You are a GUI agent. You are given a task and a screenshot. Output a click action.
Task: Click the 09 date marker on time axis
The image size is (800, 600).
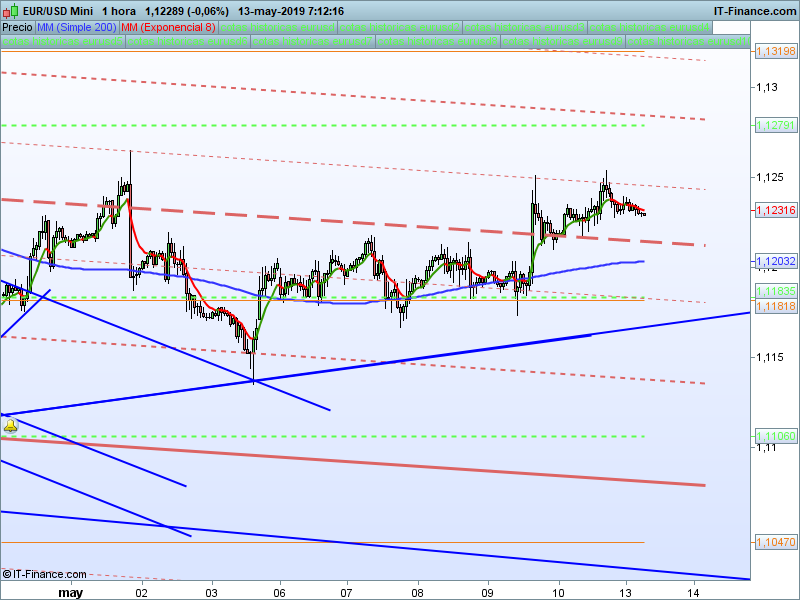[488, 592]
